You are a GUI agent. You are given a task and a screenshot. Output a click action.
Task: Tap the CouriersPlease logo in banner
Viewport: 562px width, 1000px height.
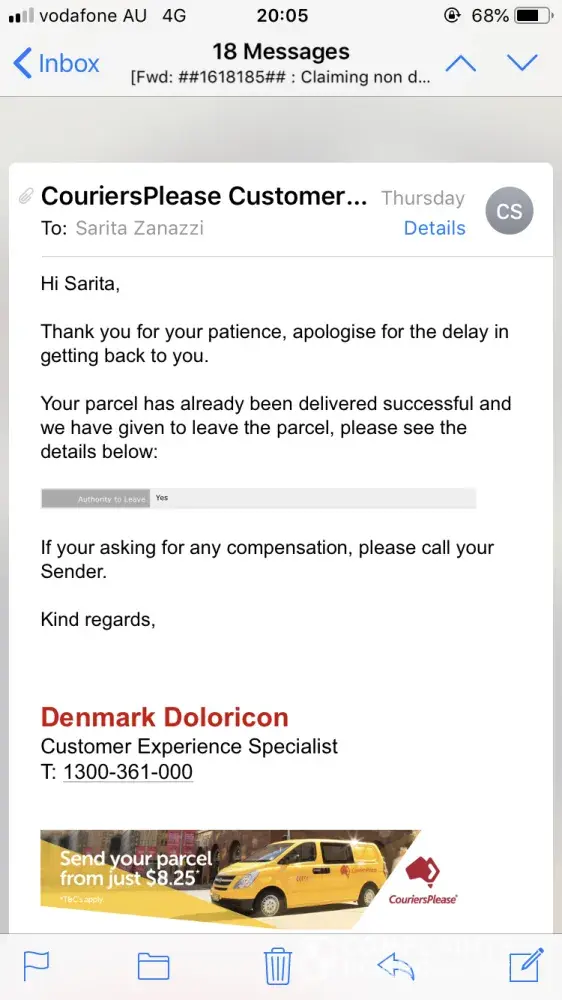422,880
